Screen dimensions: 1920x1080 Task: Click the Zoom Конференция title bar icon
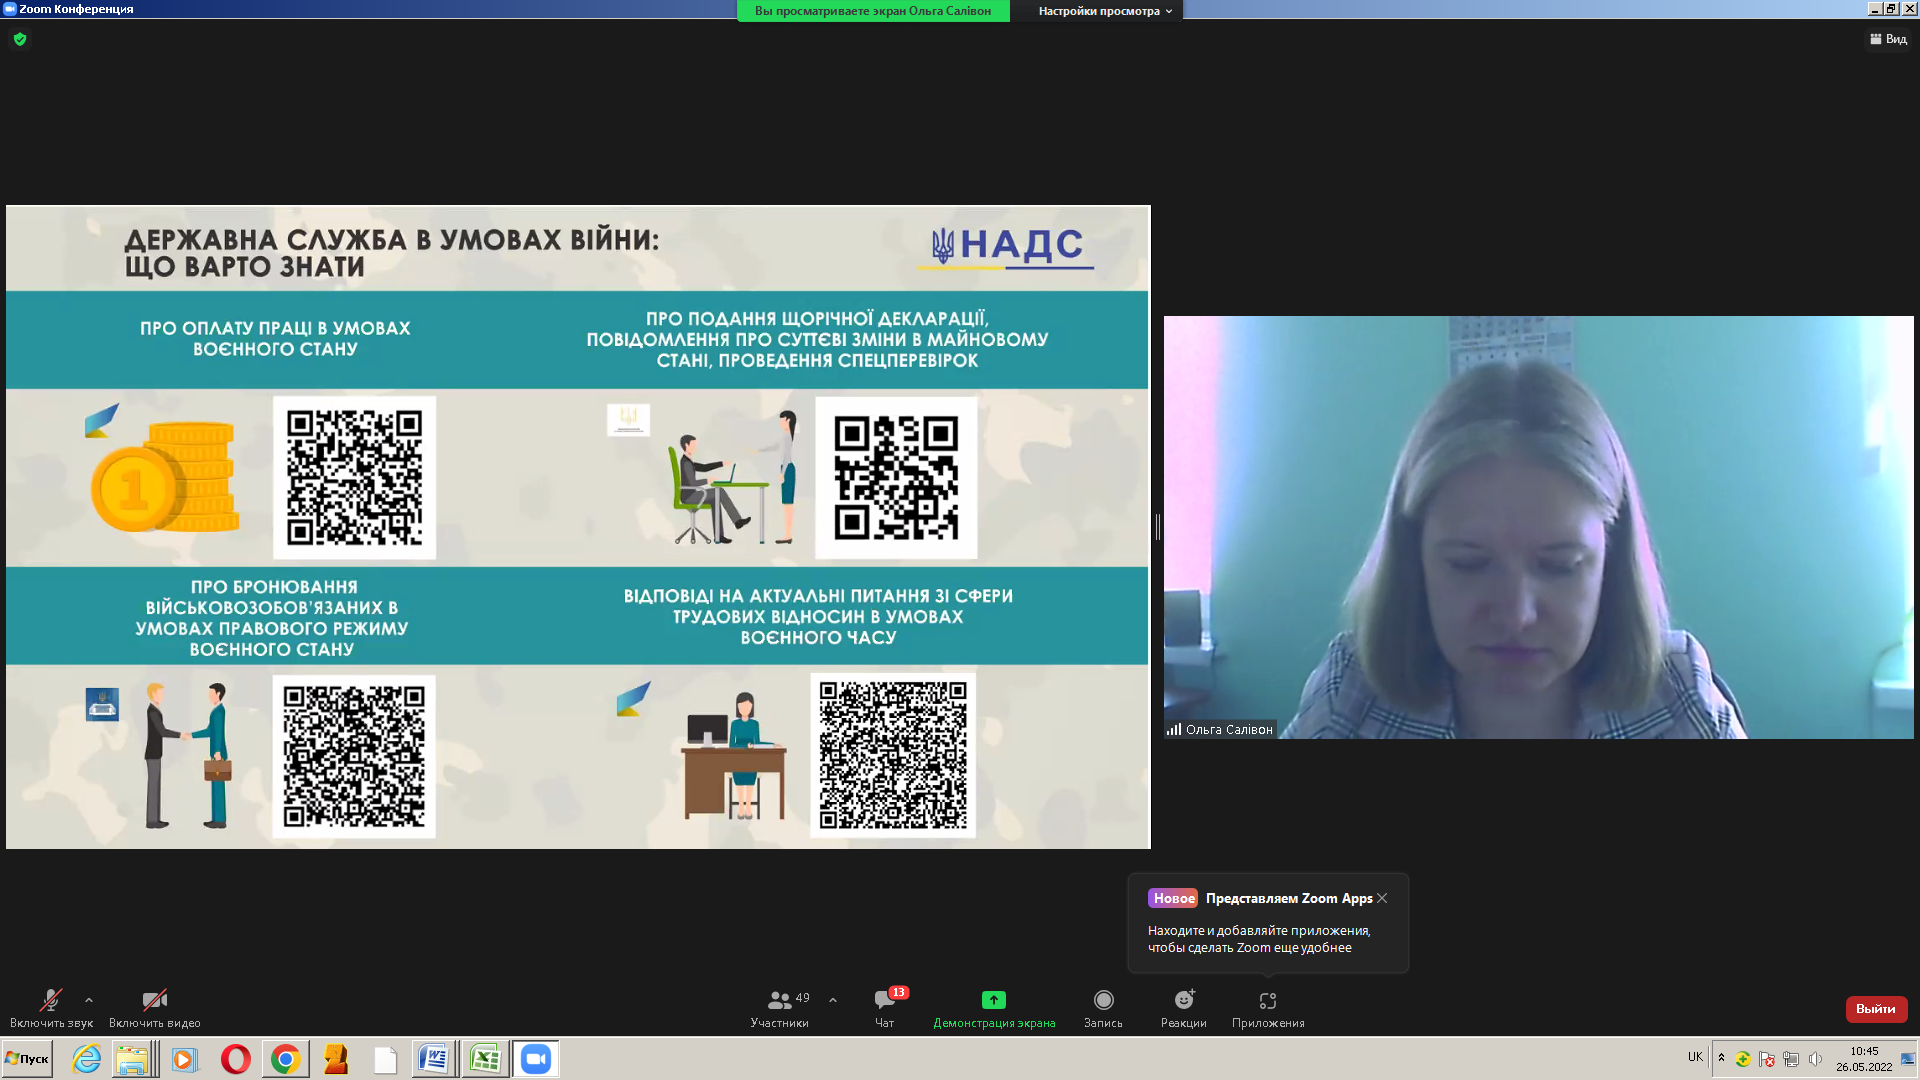click(10, 9)
